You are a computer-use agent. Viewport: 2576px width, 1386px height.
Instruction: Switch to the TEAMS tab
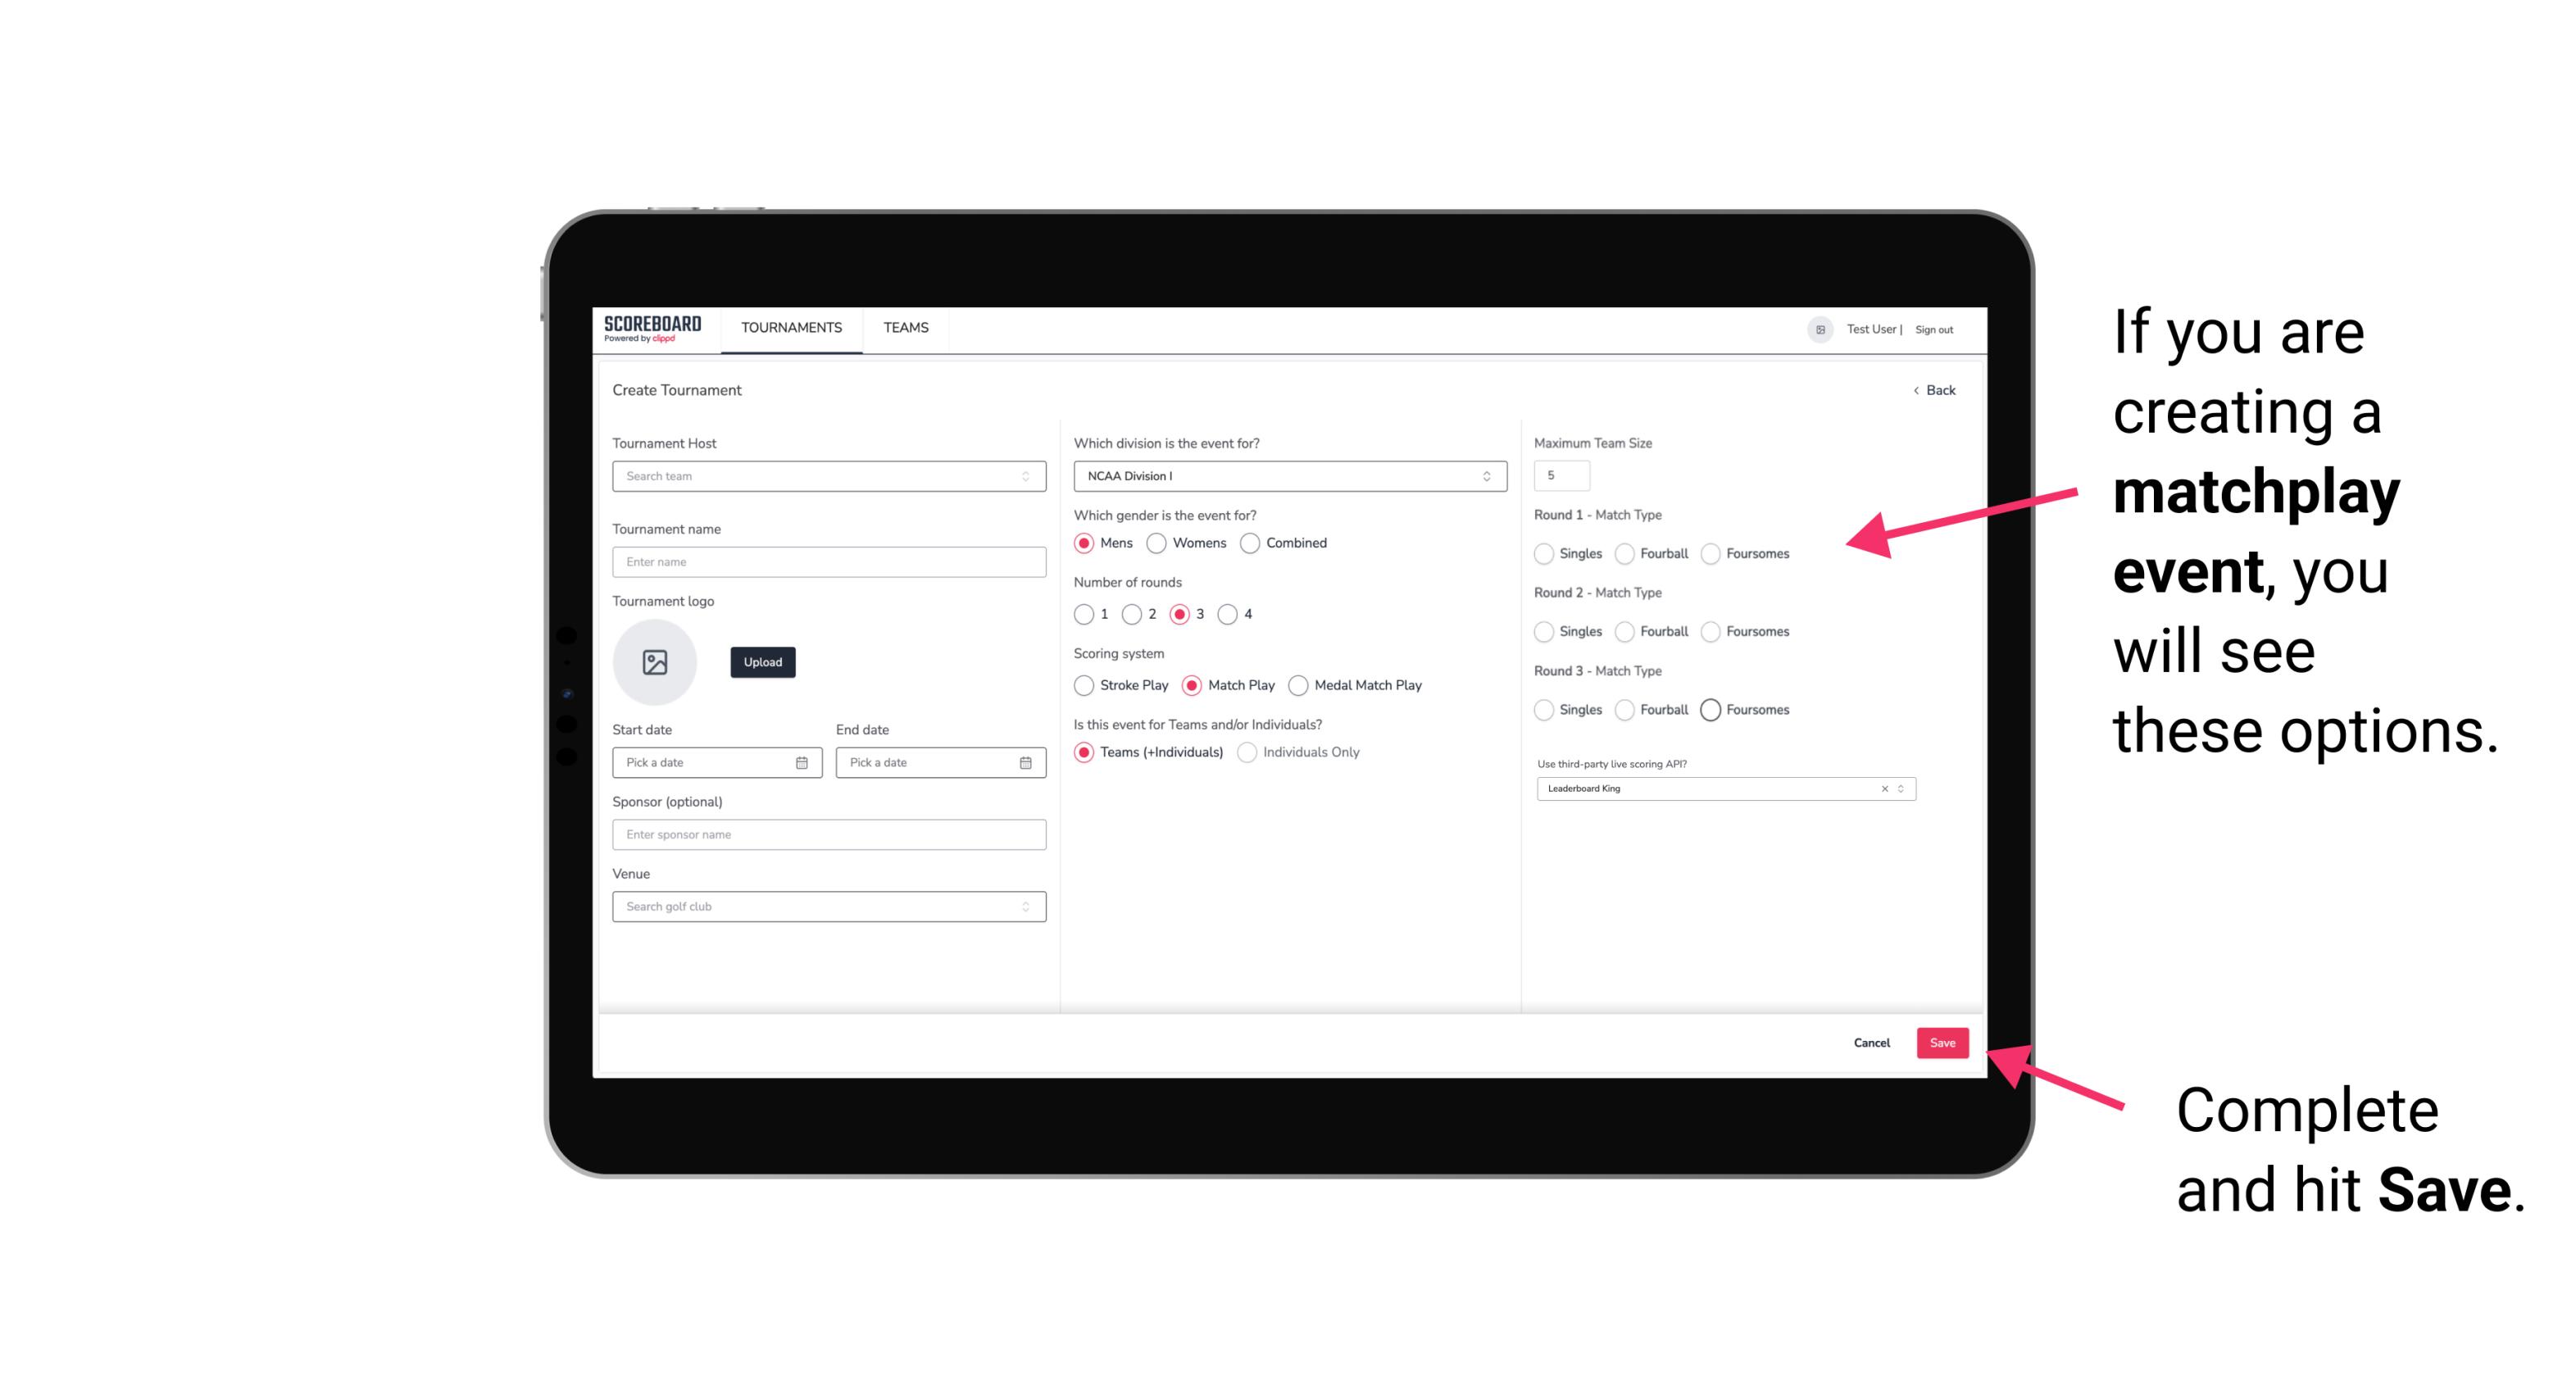click(904, 328)
